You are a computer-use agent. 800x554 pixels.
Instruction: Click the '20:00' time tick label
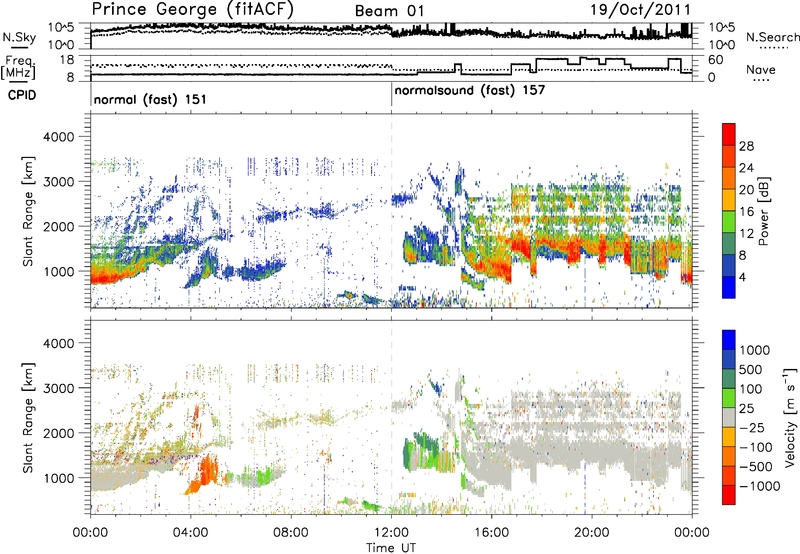pos(591,533)
